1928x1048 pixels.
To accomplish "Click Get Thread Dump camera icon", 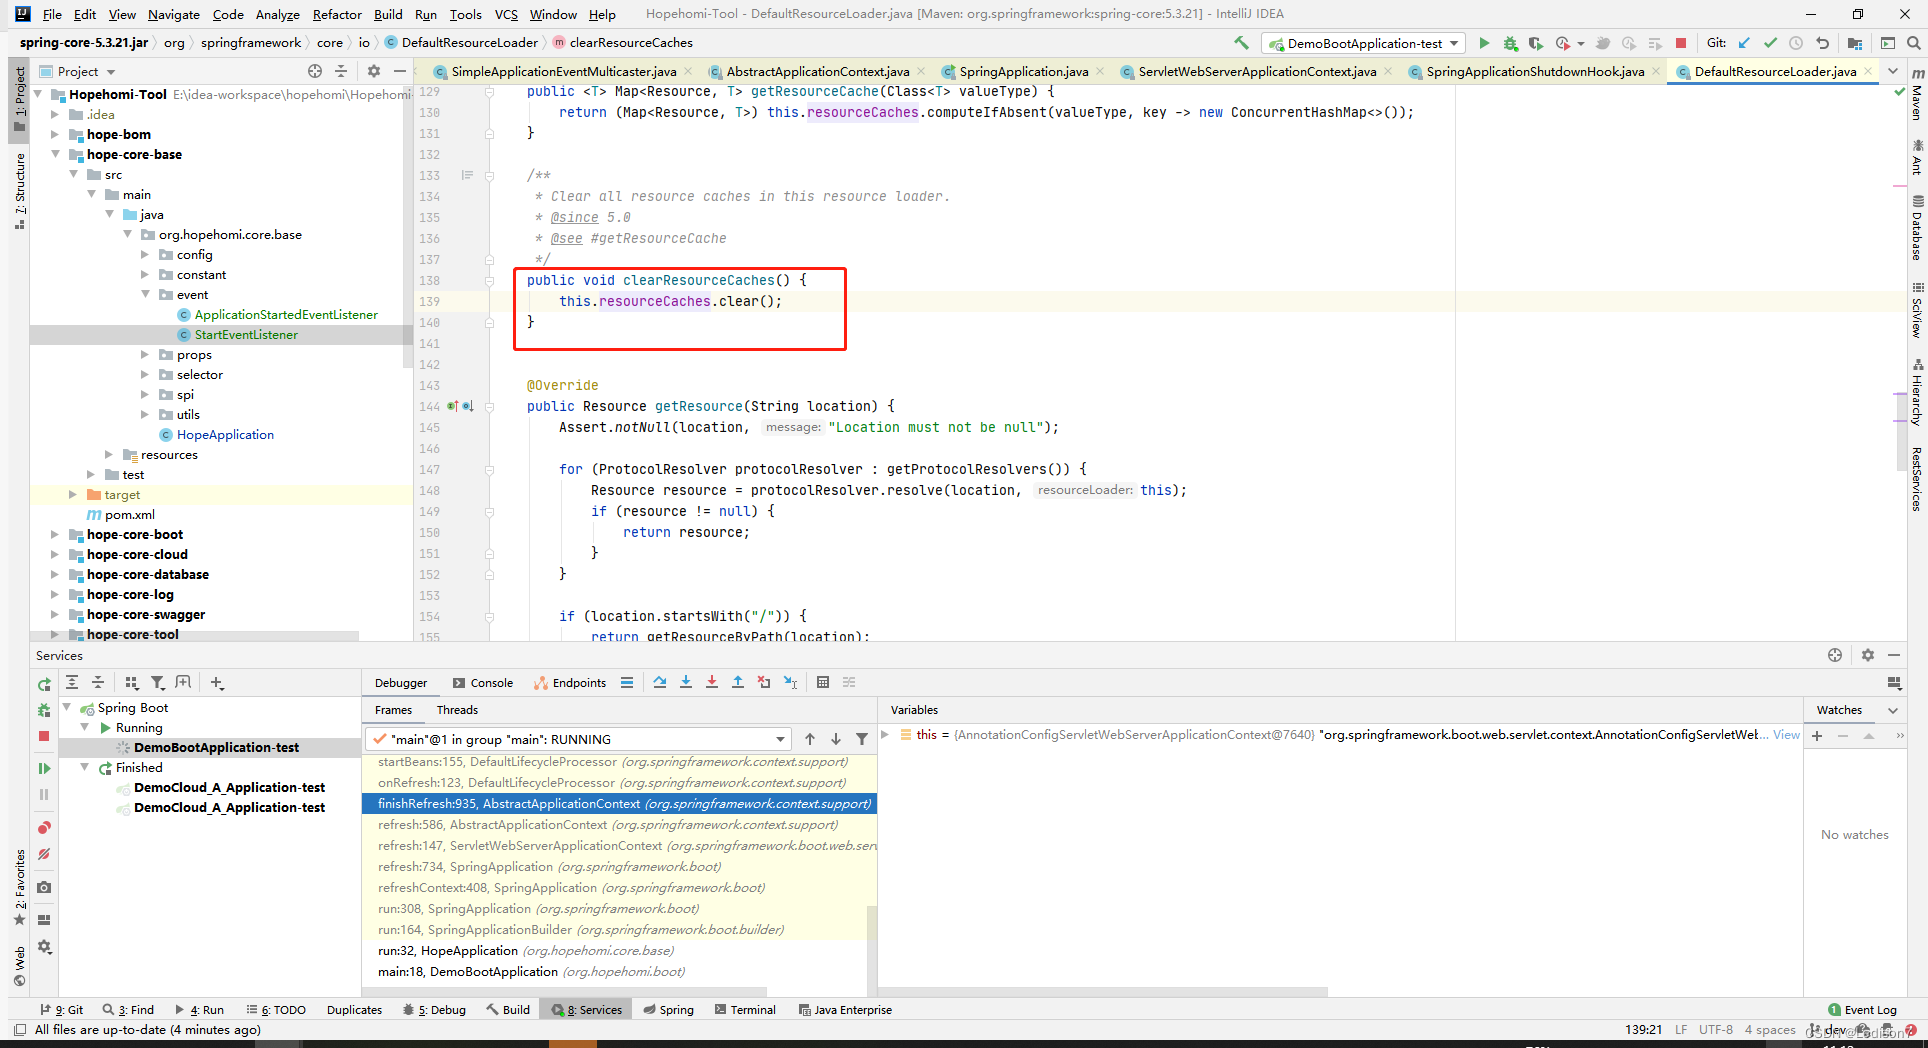I will click(x=44, y=887).
